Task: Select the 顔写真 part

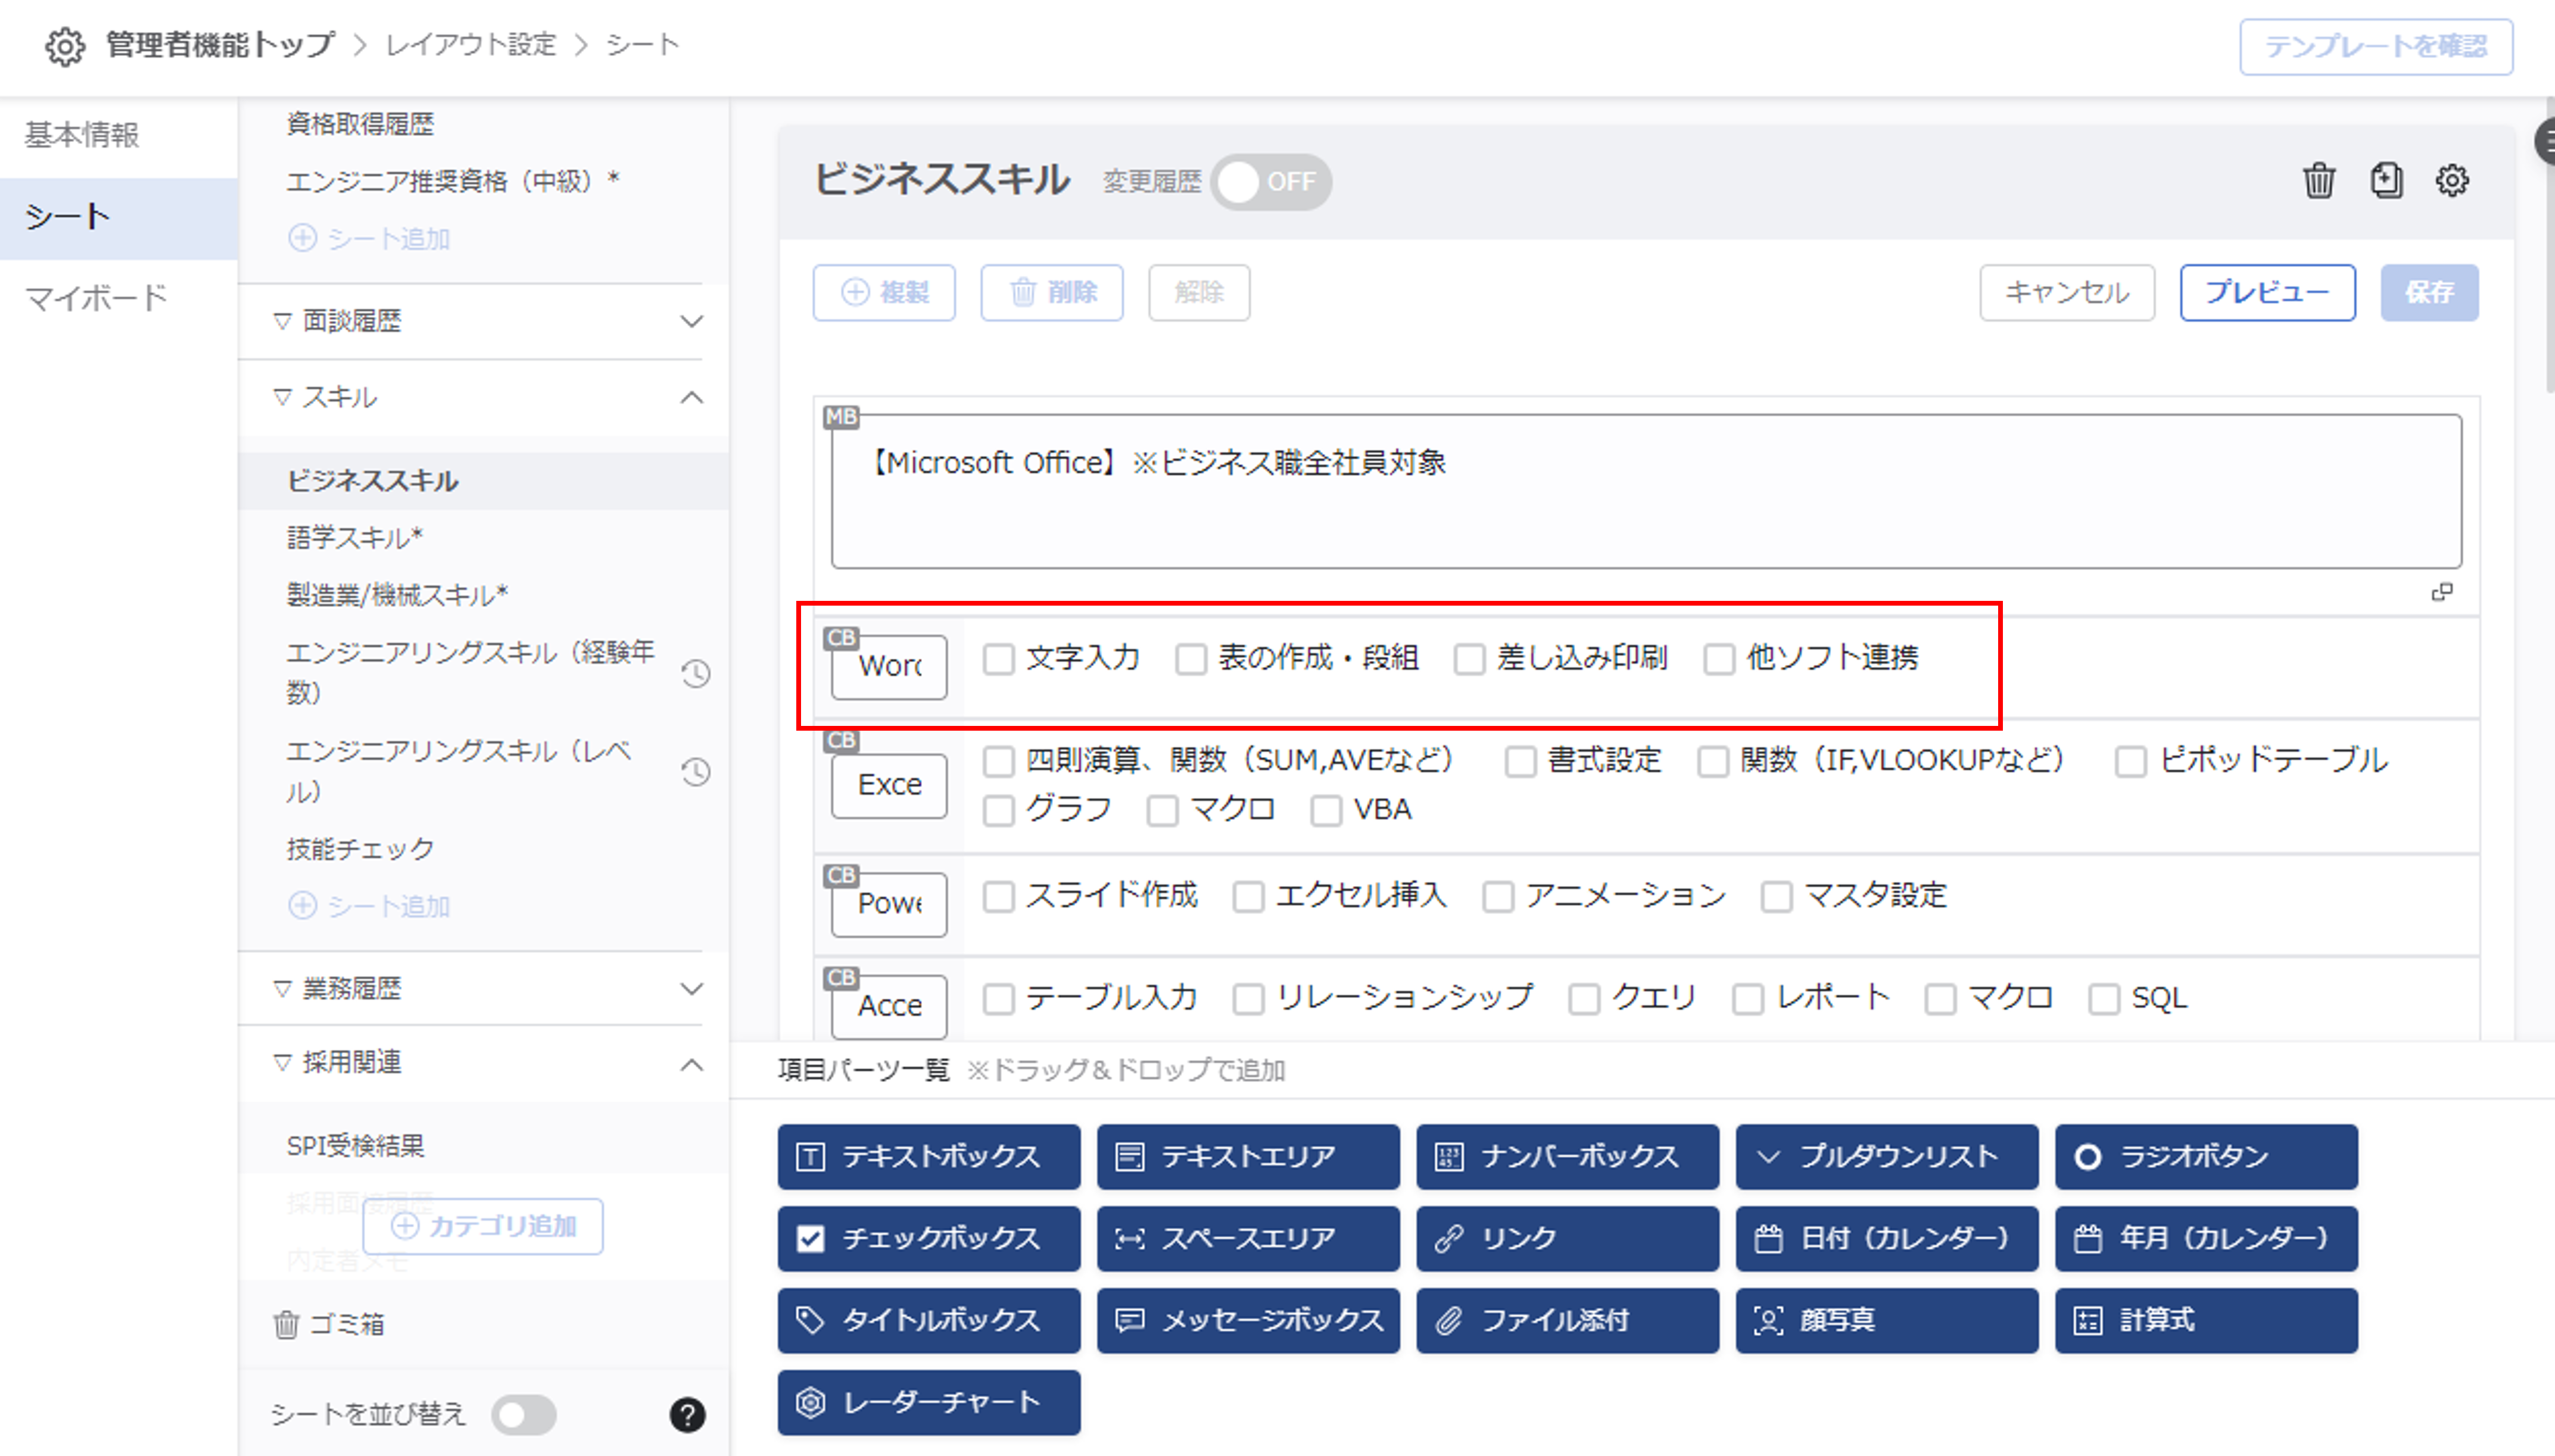Action: point(1886,1320)
